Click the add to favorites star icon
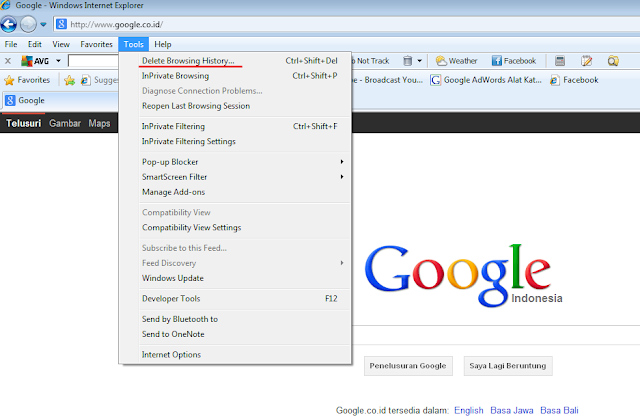Viewport: 640px width, 419px height. (x=70, y=80)
